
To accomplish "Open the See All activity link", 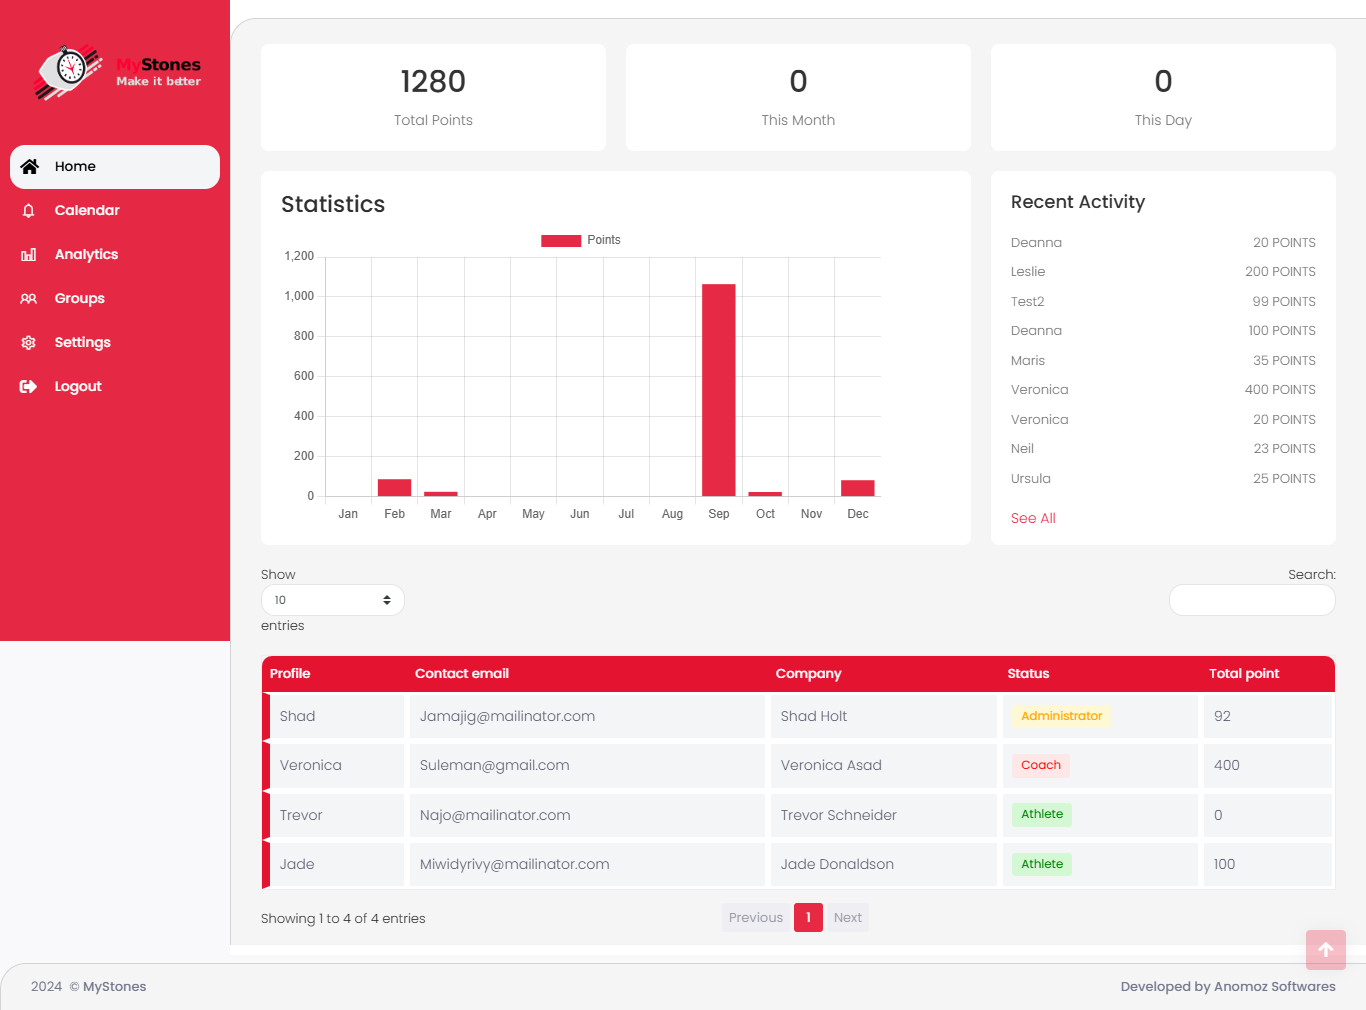I will tap(1033, 518).
